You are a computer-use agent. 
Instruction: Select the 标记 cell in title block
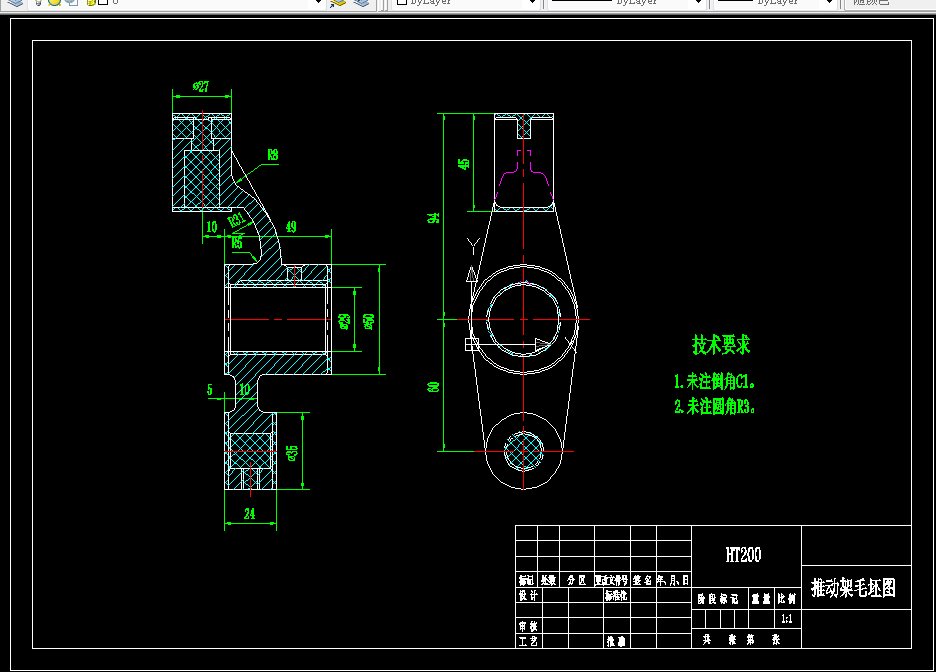[526, 580]
